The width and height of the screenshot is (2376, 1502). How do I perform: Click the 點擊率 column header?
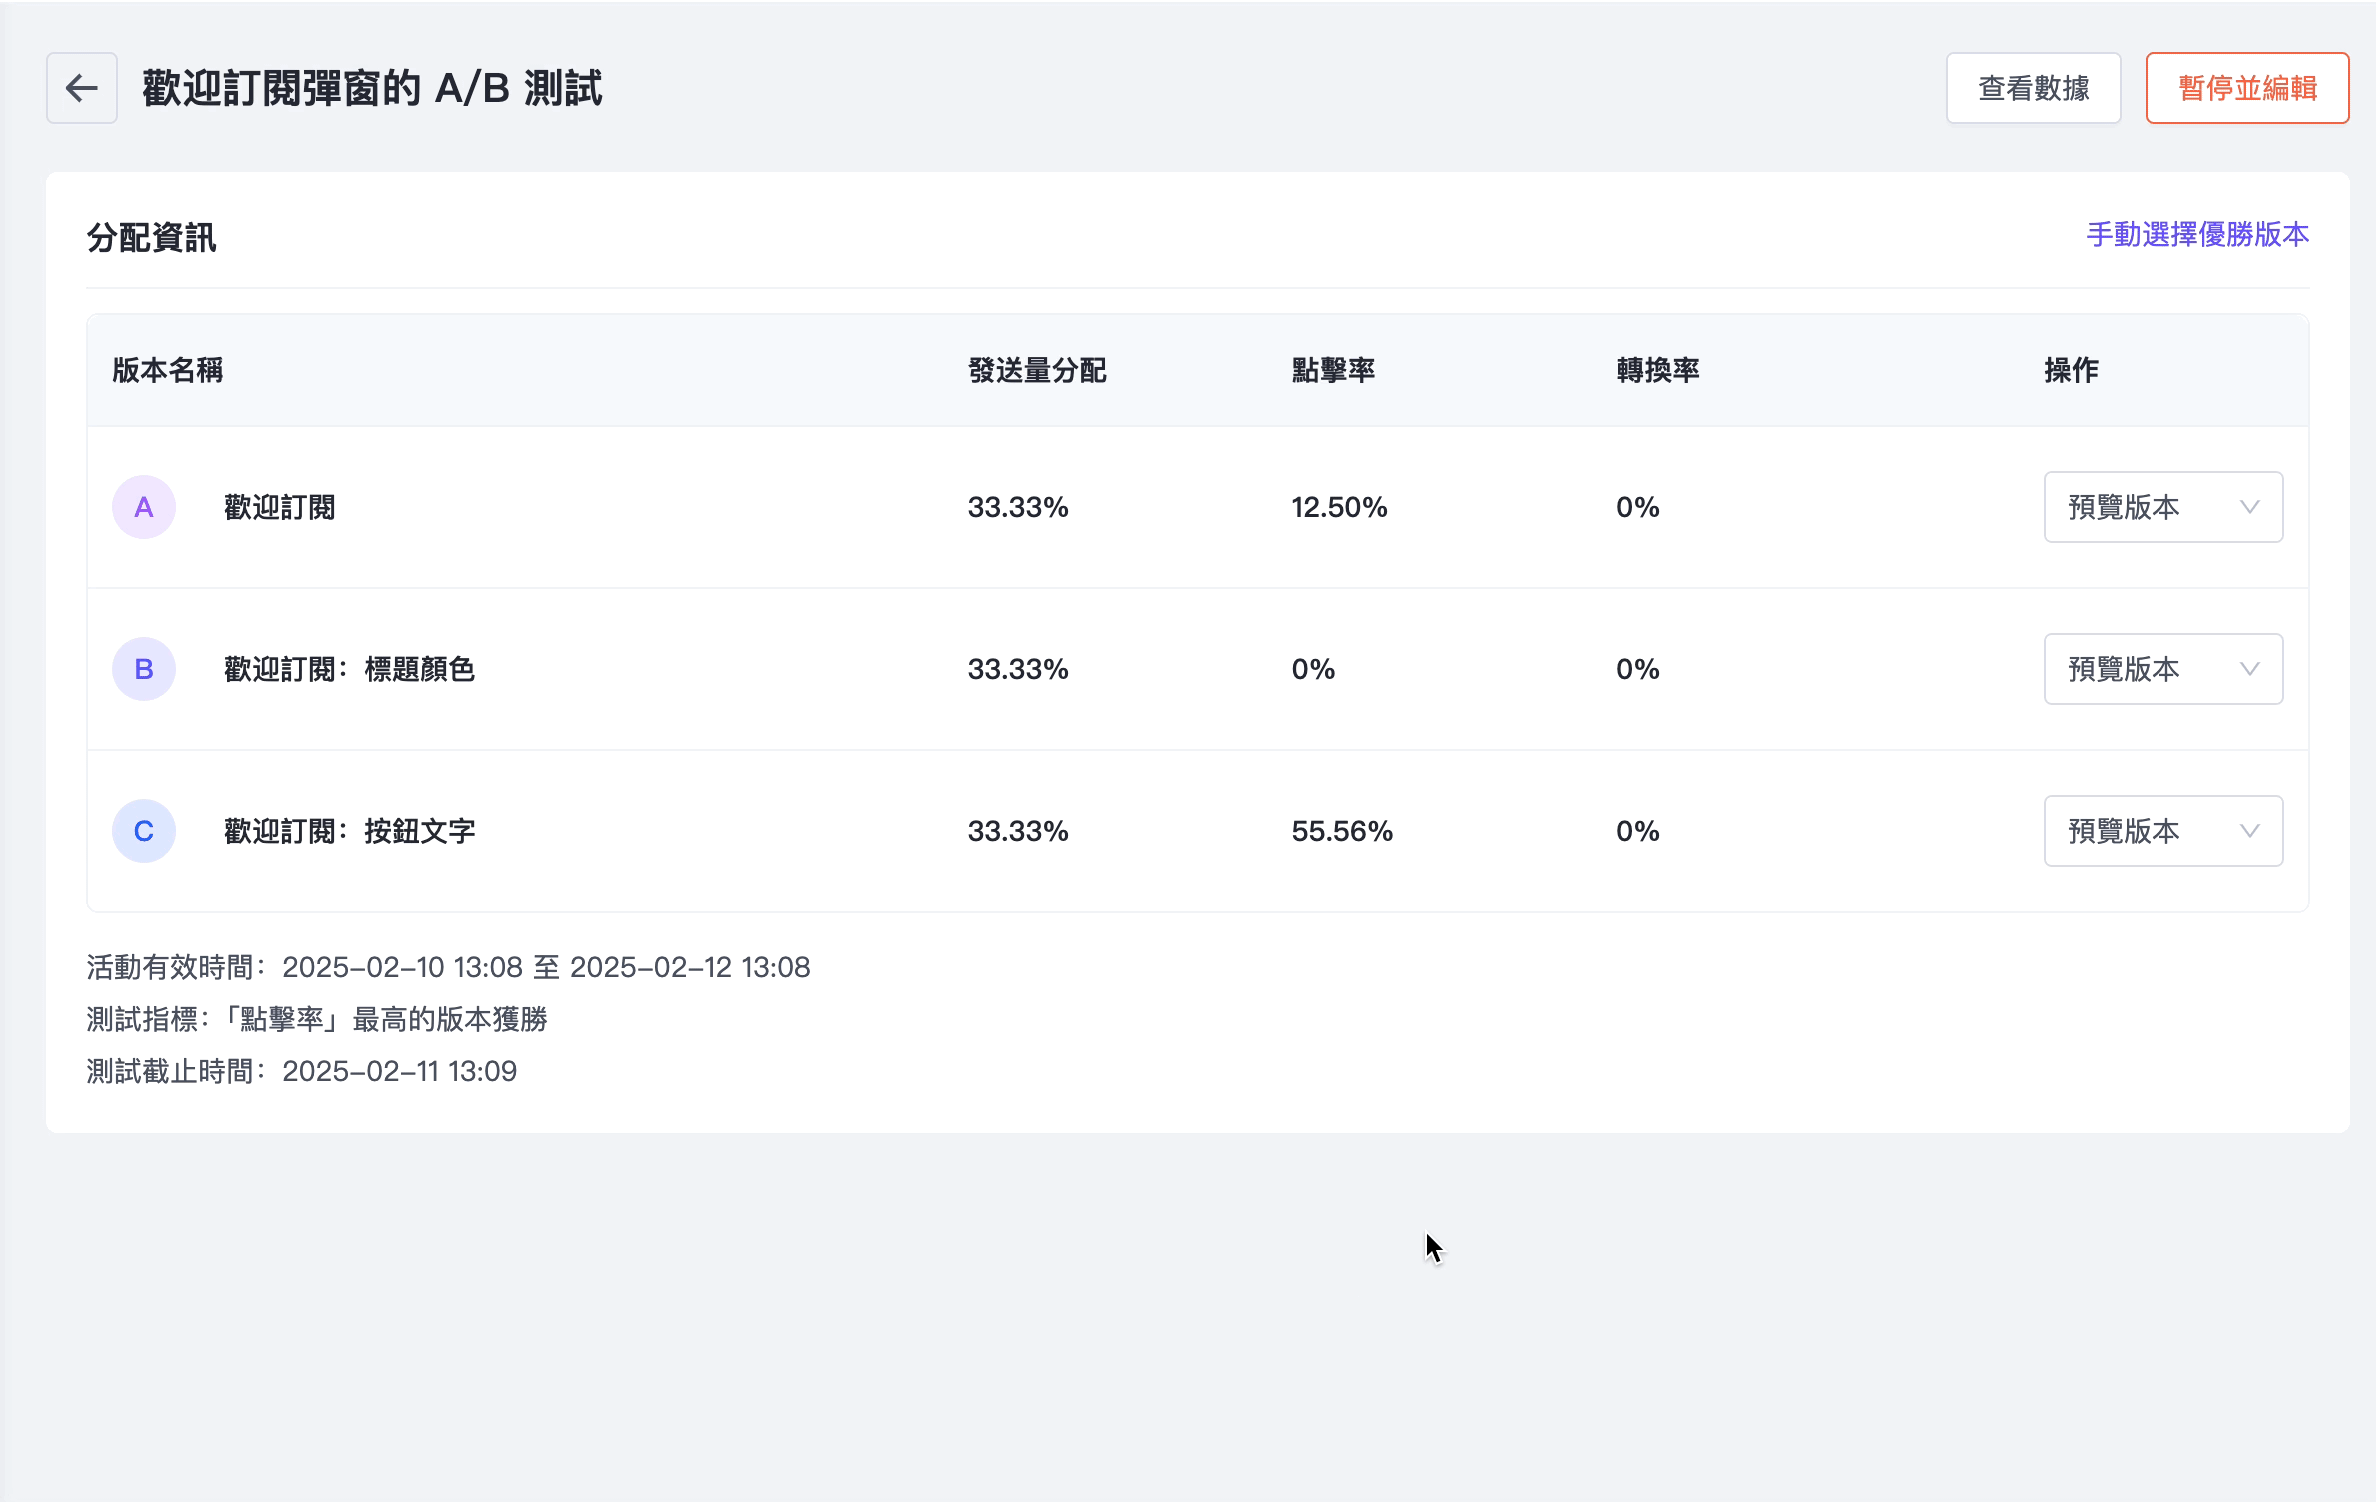click(1333, 371)
